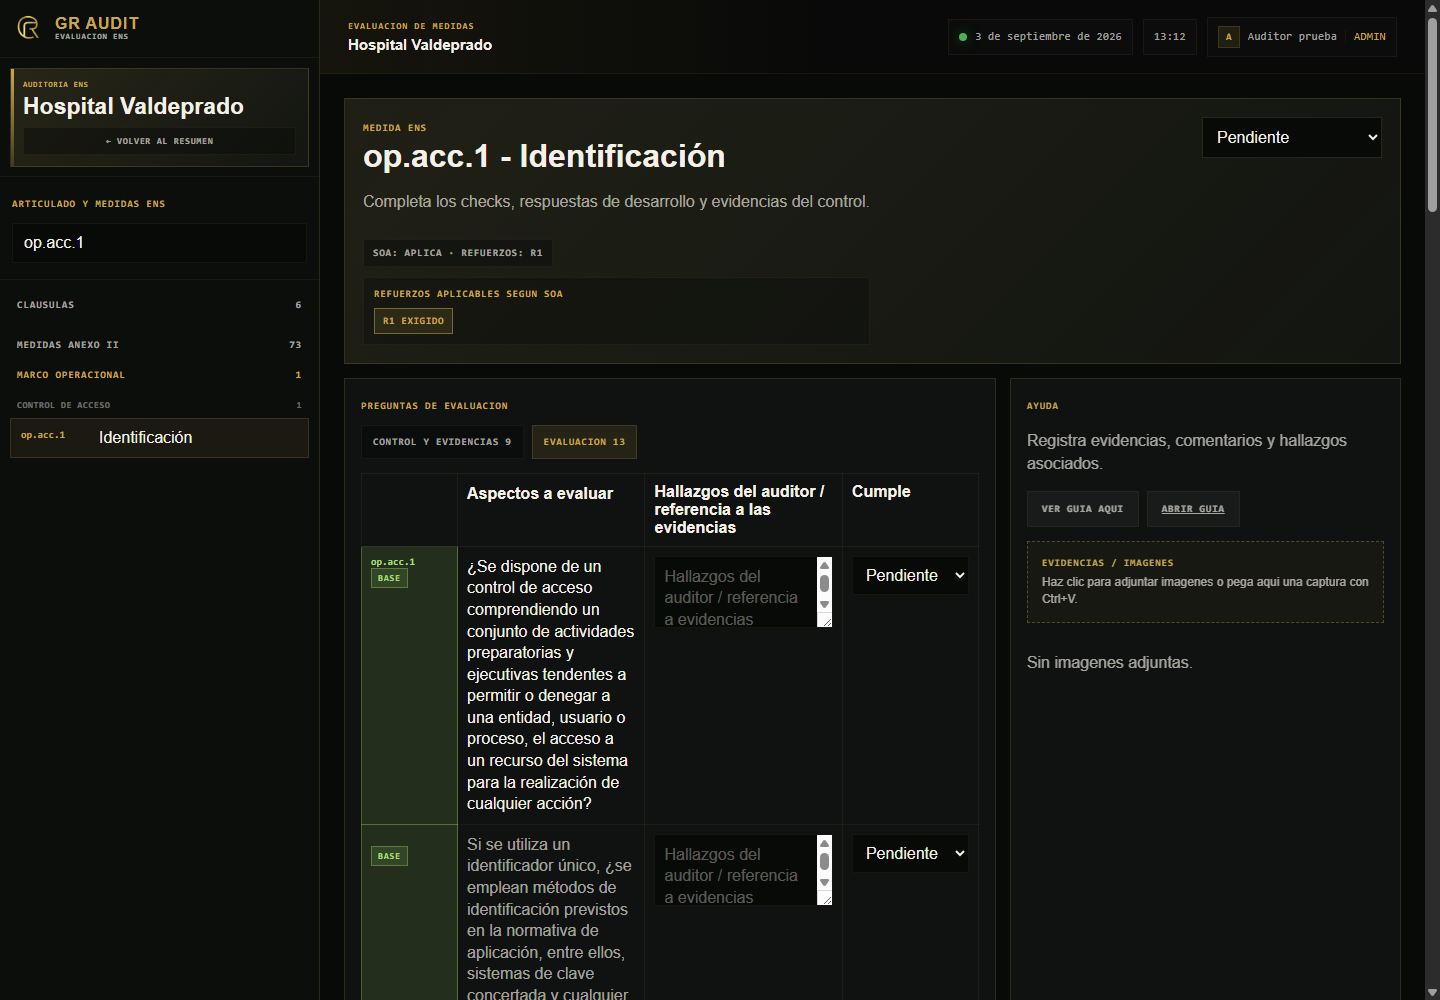This screenshot has width=1440, height=1000.
Task: Click the Ver guia aqui button
Action: [x=1083, y=509]
